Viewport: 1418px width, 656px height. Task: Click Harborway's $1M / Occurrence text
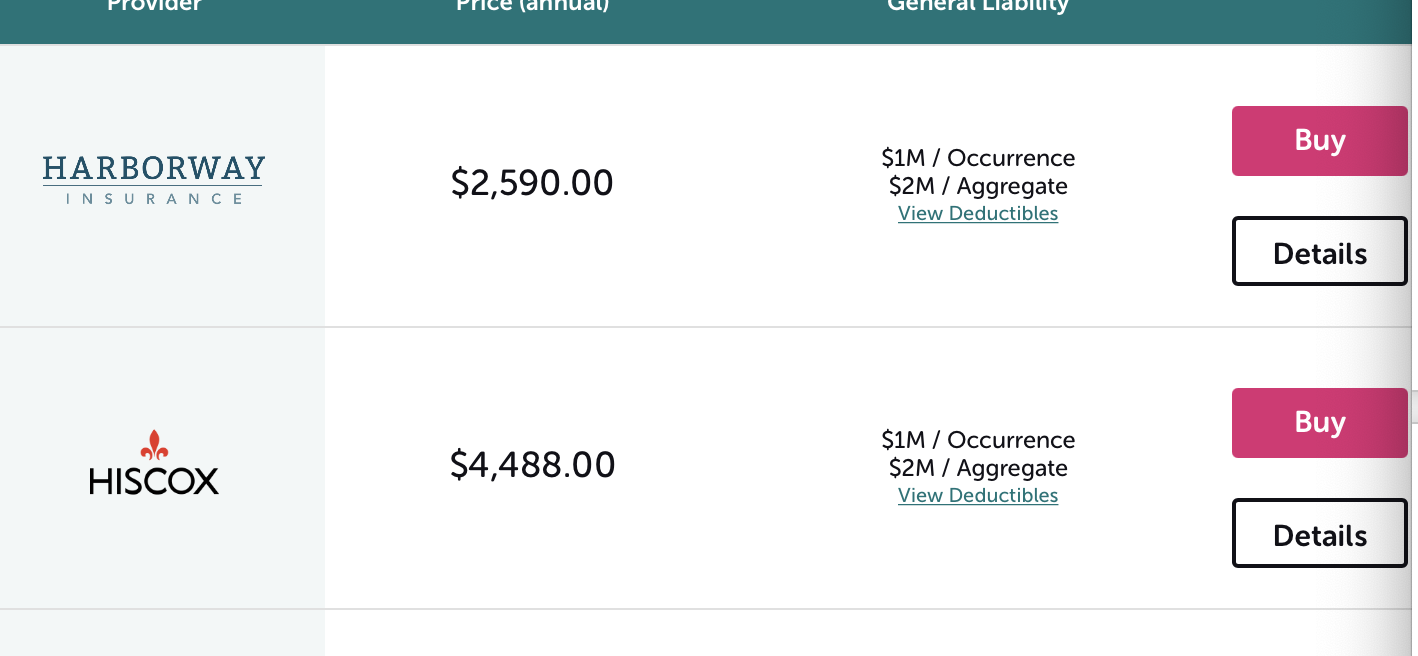click(977, 158)
